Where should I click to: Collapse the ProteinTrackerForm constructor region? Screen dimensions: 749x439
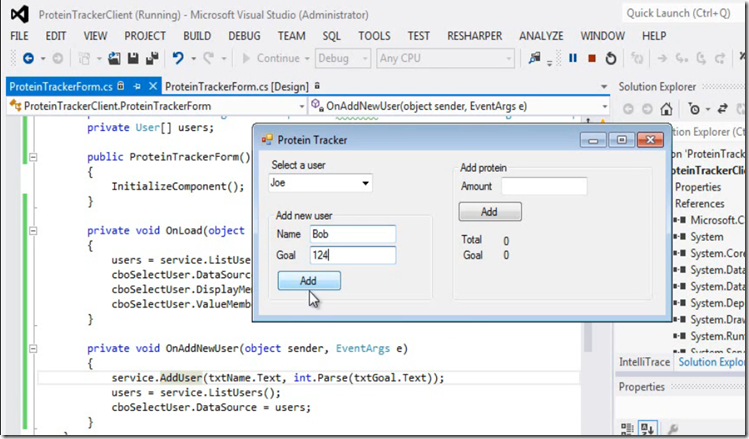(33, 157)
